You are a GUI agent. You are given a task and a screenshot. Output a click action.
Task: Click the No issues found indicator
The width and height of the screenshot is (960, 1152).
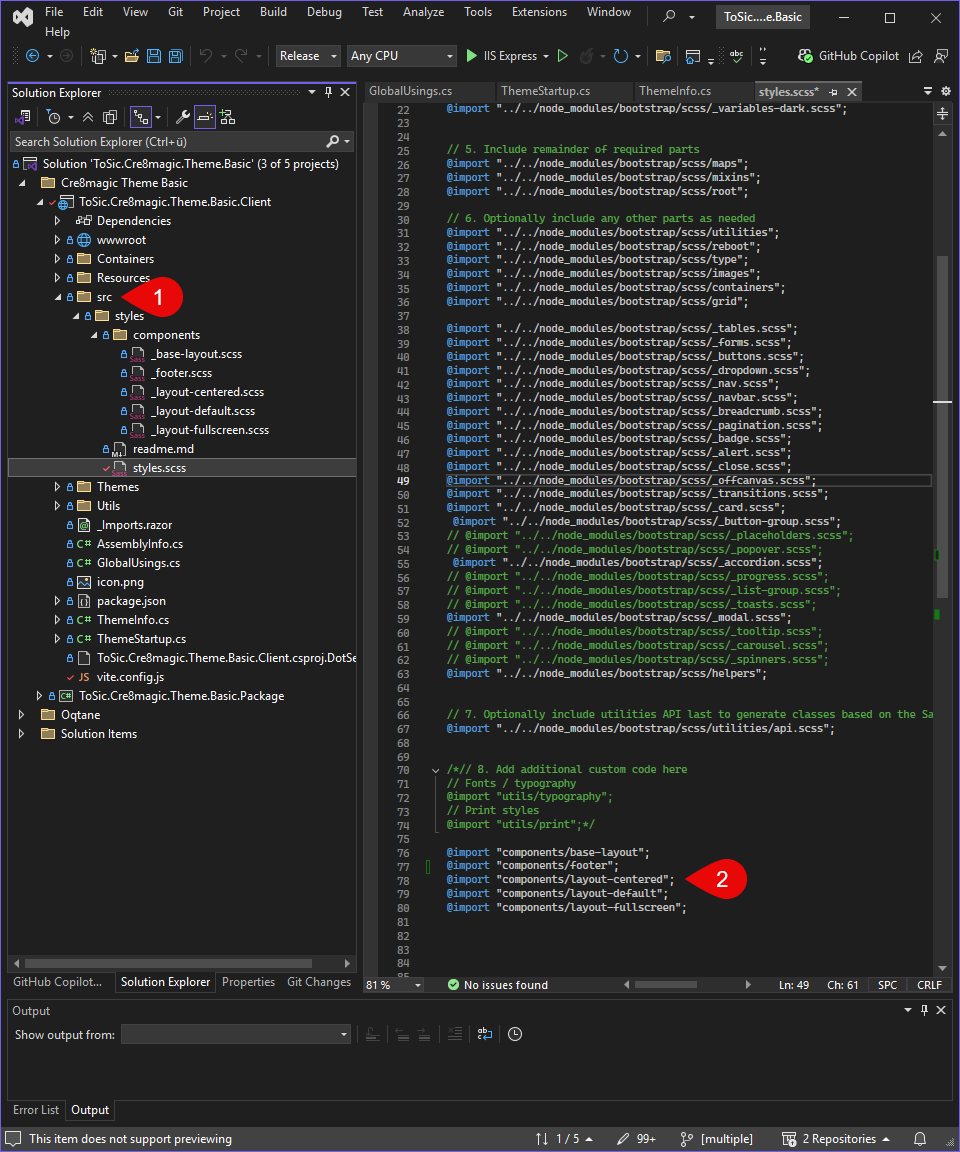497,985
